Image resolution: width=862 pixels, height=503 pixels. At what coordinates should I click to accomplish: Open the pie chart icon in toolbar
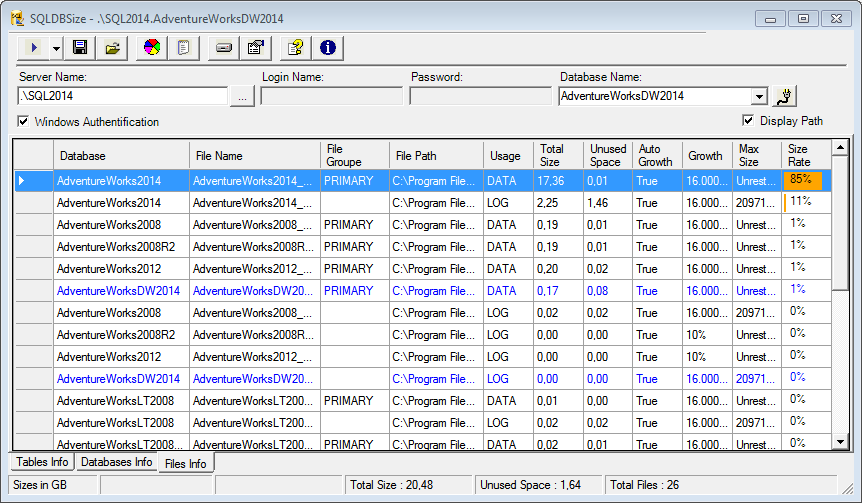[x=152, y=48]
